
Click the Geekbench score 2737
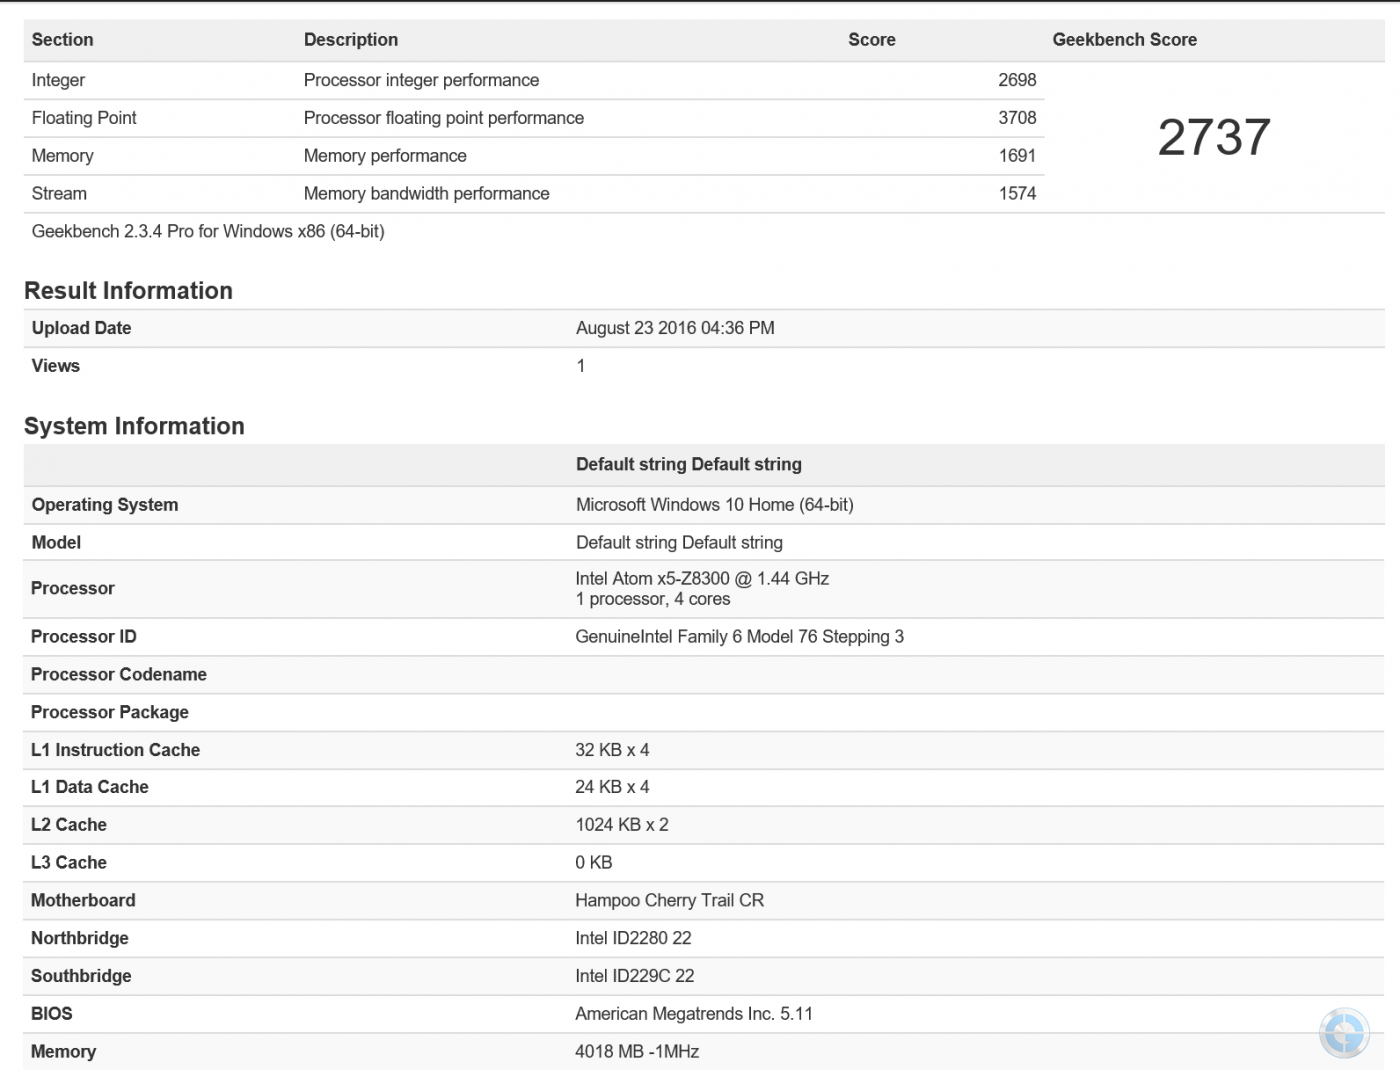click(x=1214, y=137)
